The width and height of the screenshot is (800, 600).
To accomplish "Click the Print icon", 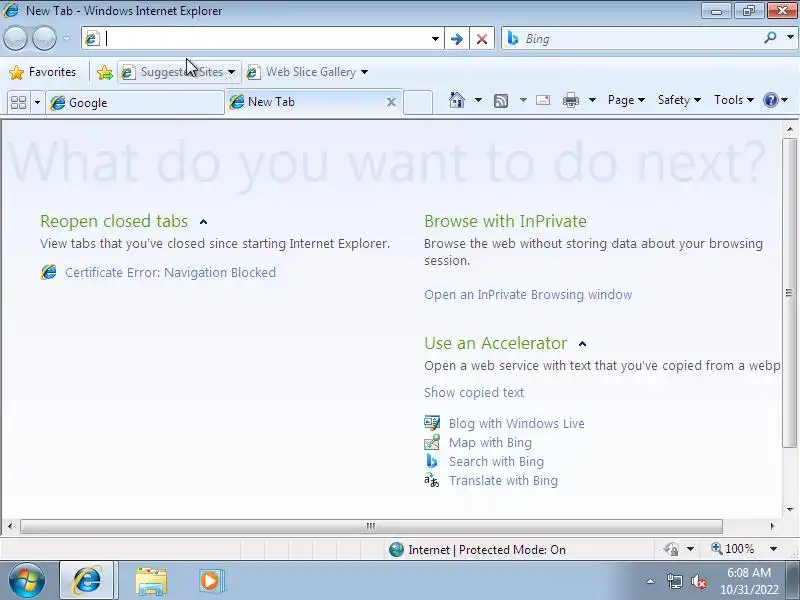I will (570, 101).
